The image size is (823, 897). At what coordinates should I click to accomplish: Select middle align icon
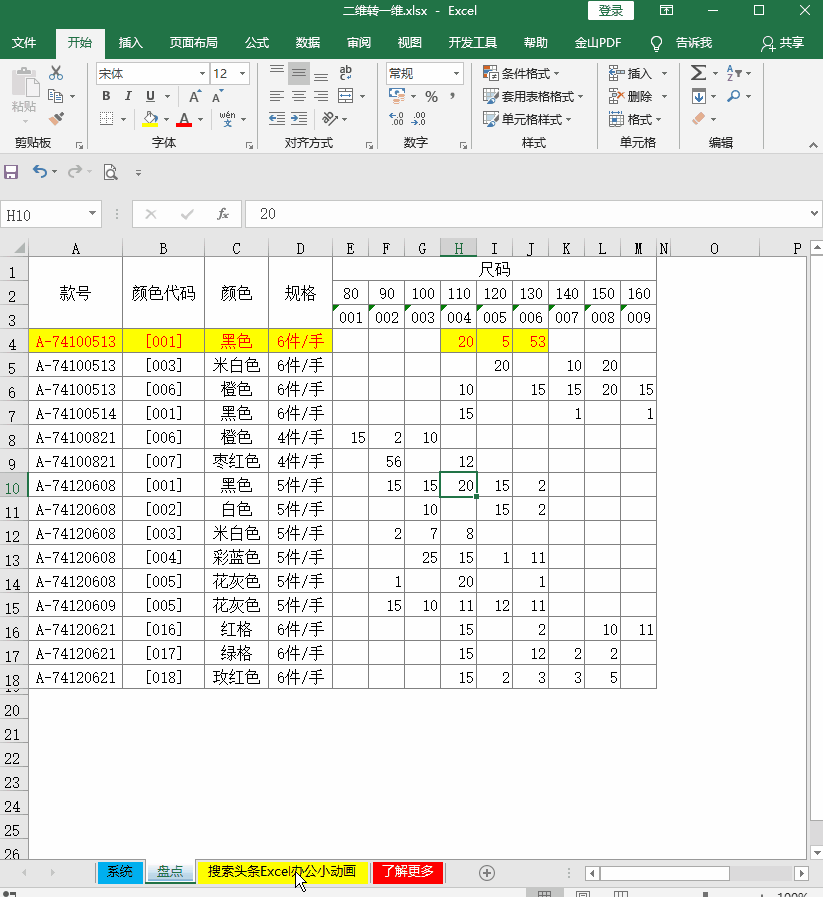click(x=299, y=73)
